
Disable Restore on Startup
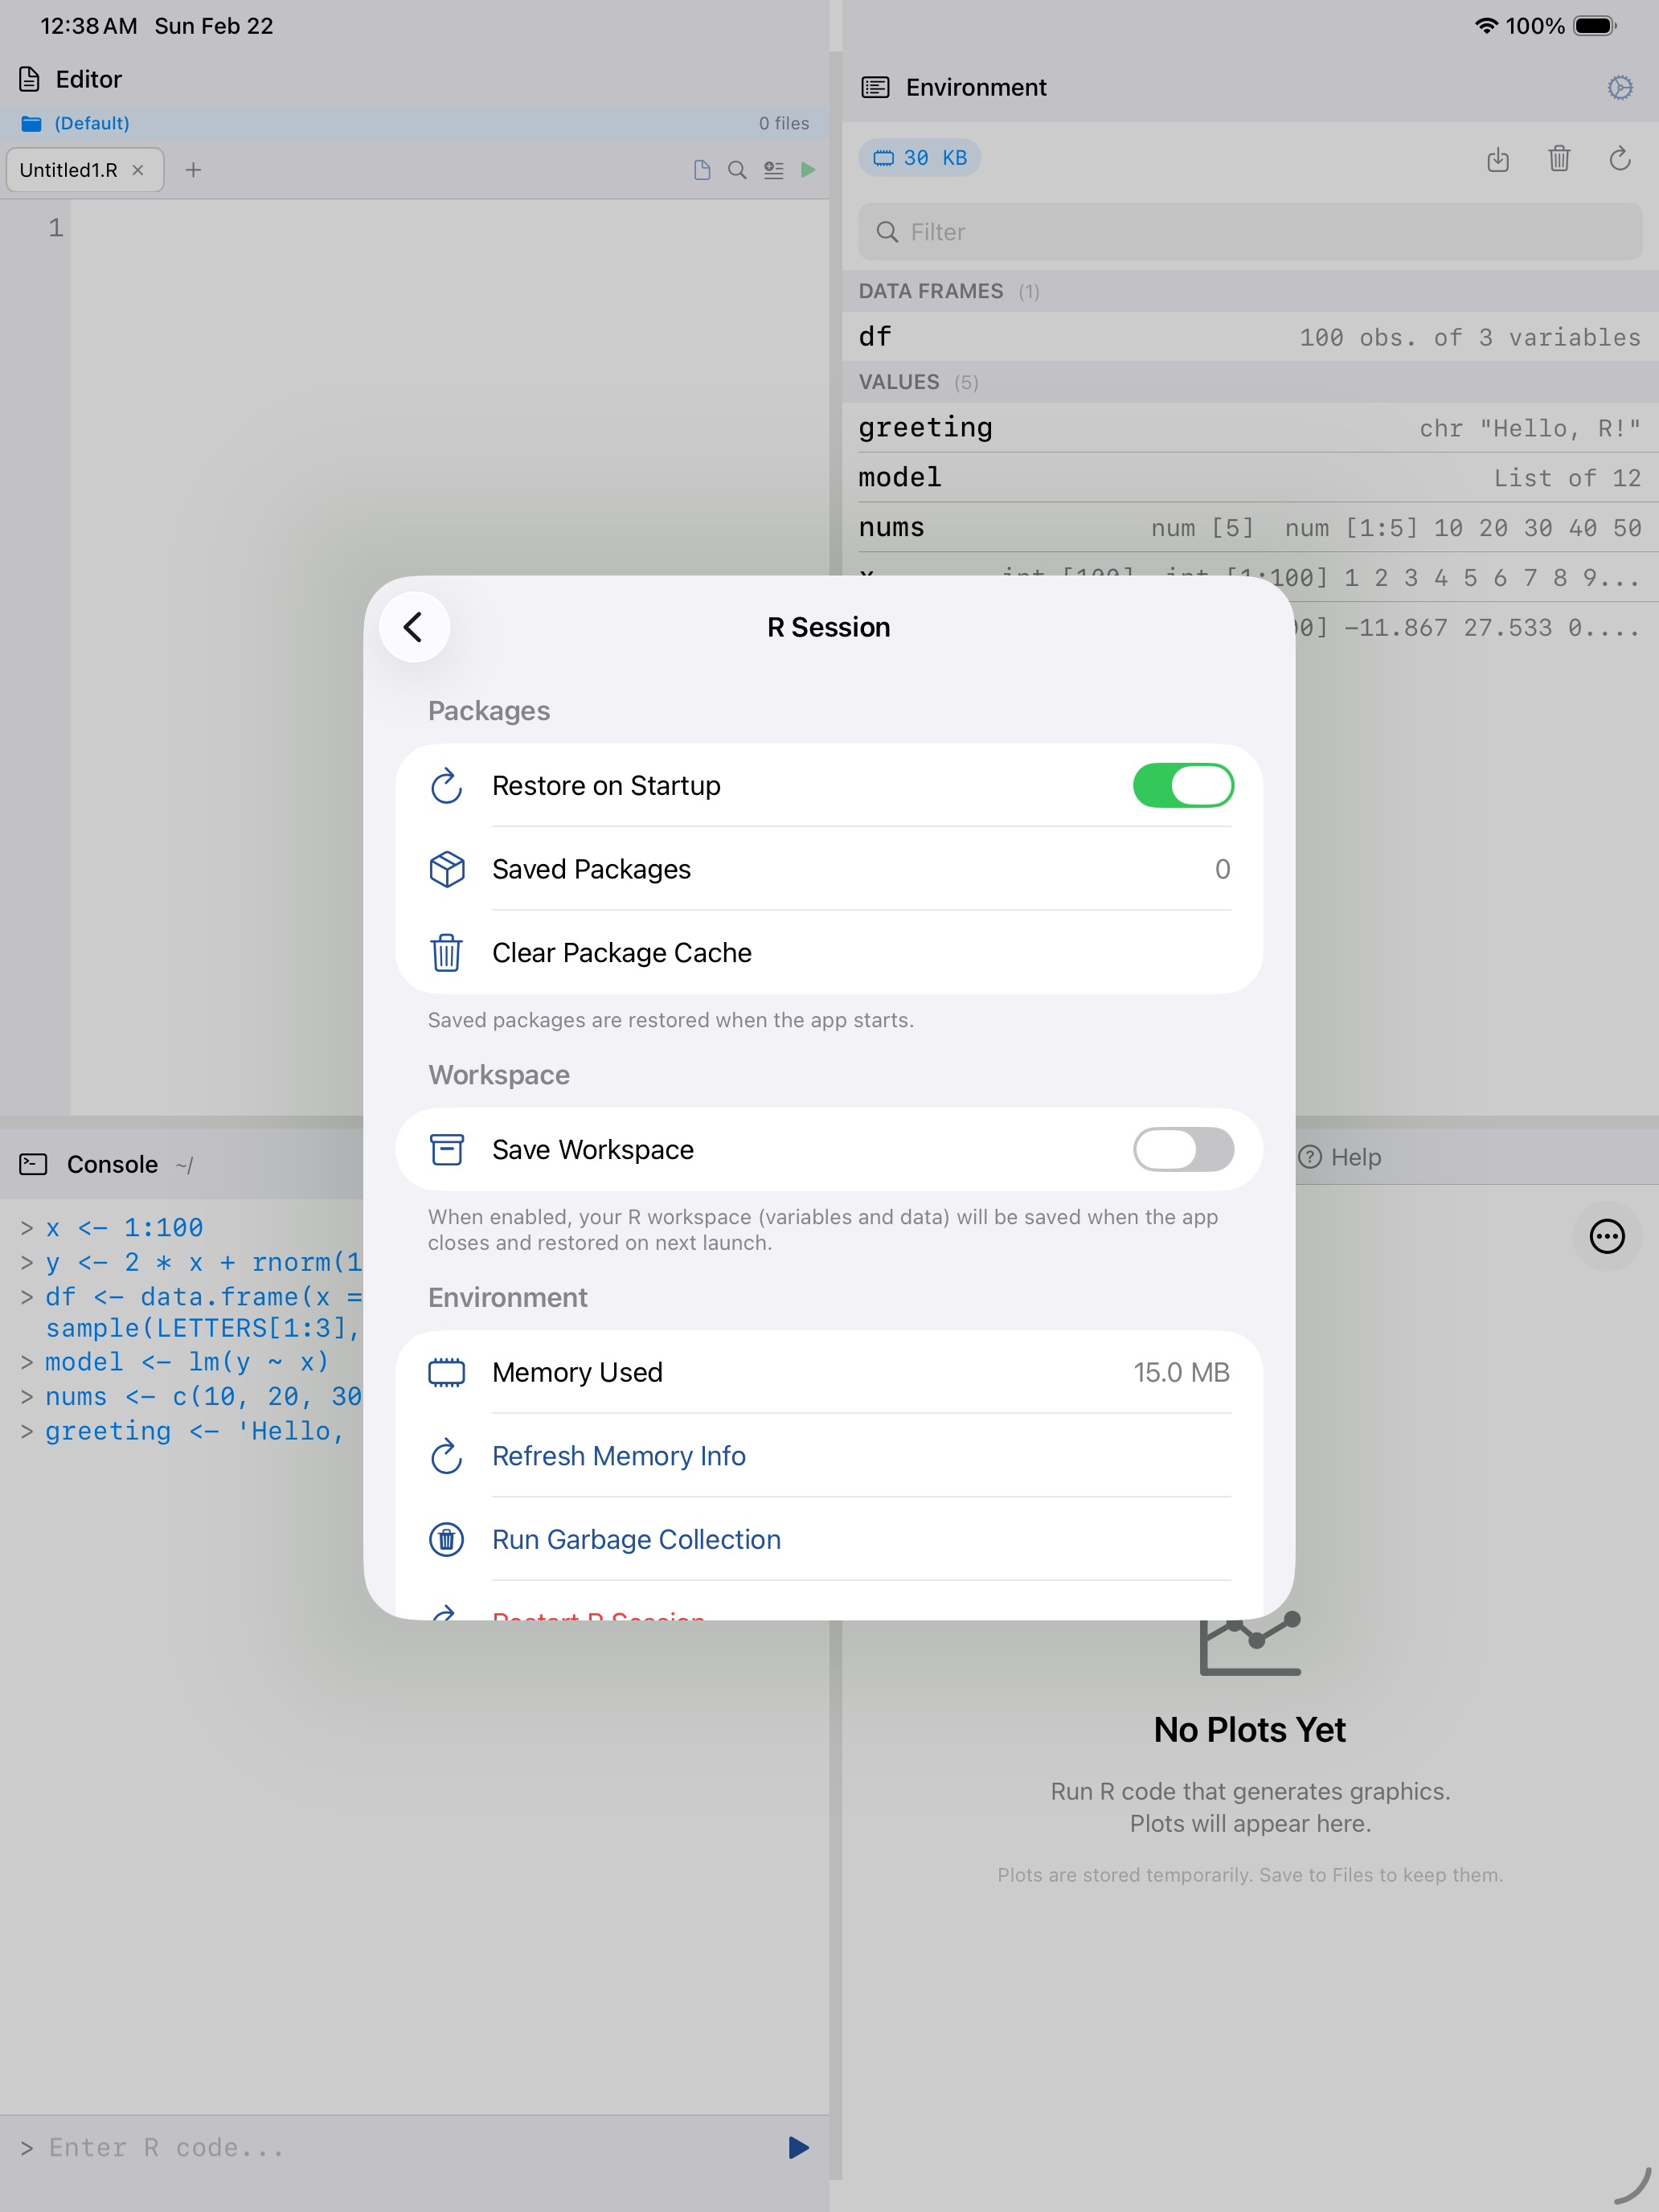pos(1184,786)
